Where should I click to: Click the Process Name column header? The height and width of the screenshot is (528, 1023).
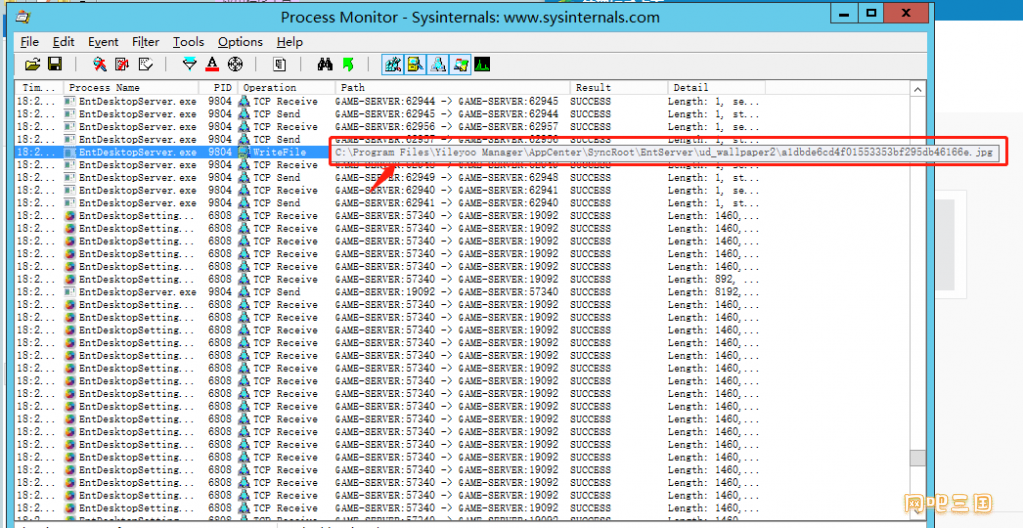point(131,87)
